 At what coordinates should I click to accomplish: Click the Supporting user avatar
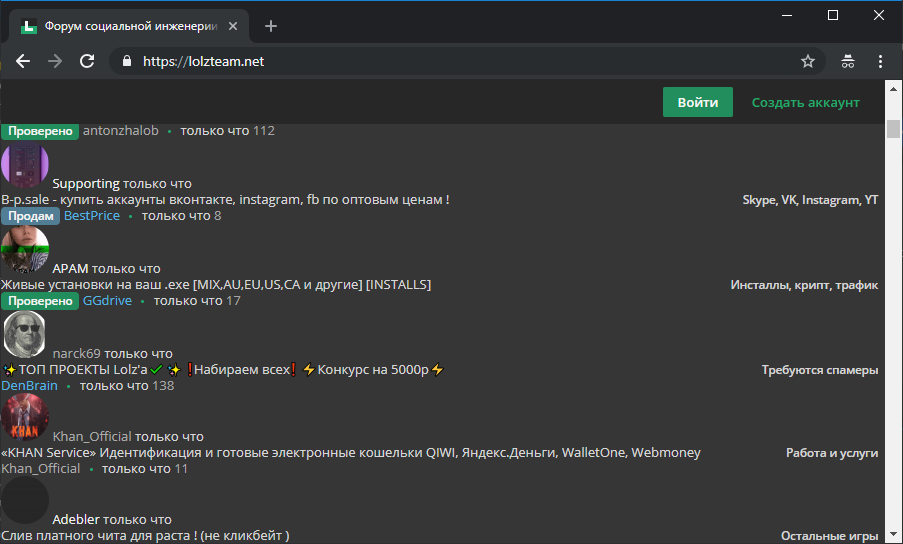tap(25, 165)
